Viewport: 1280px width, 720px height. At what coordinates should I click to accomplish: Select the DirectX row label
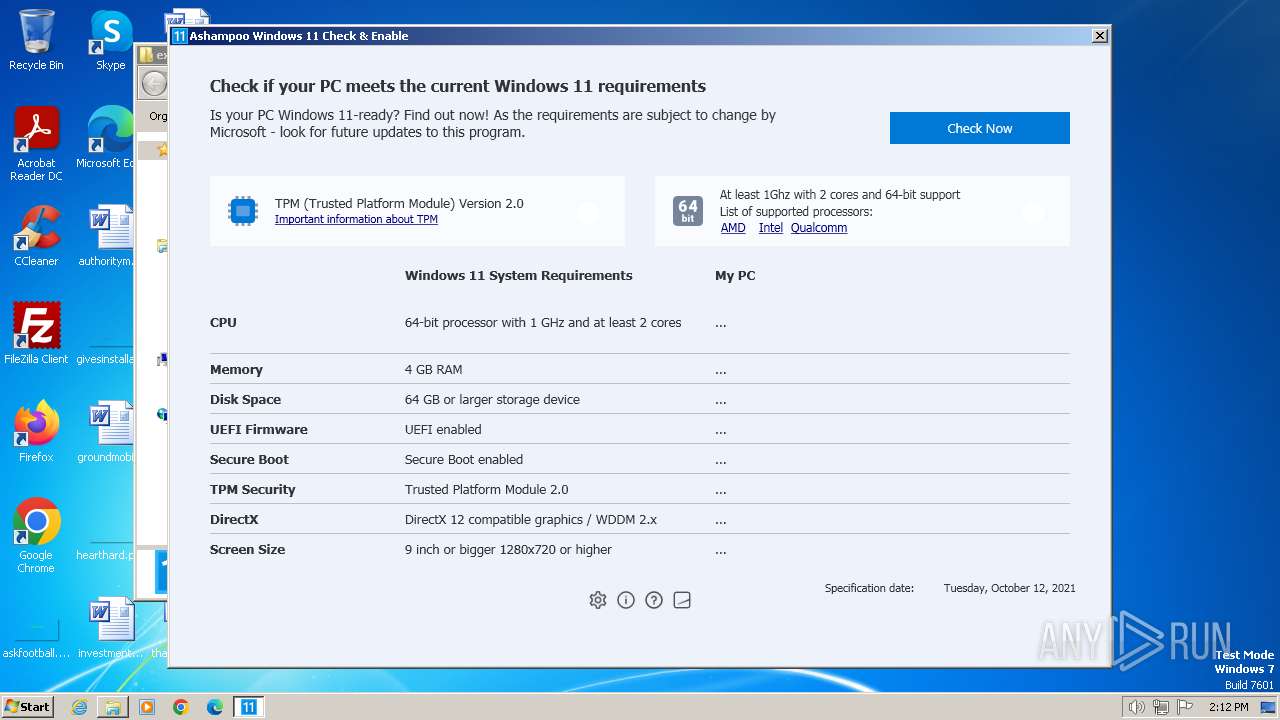pos(234,520)
